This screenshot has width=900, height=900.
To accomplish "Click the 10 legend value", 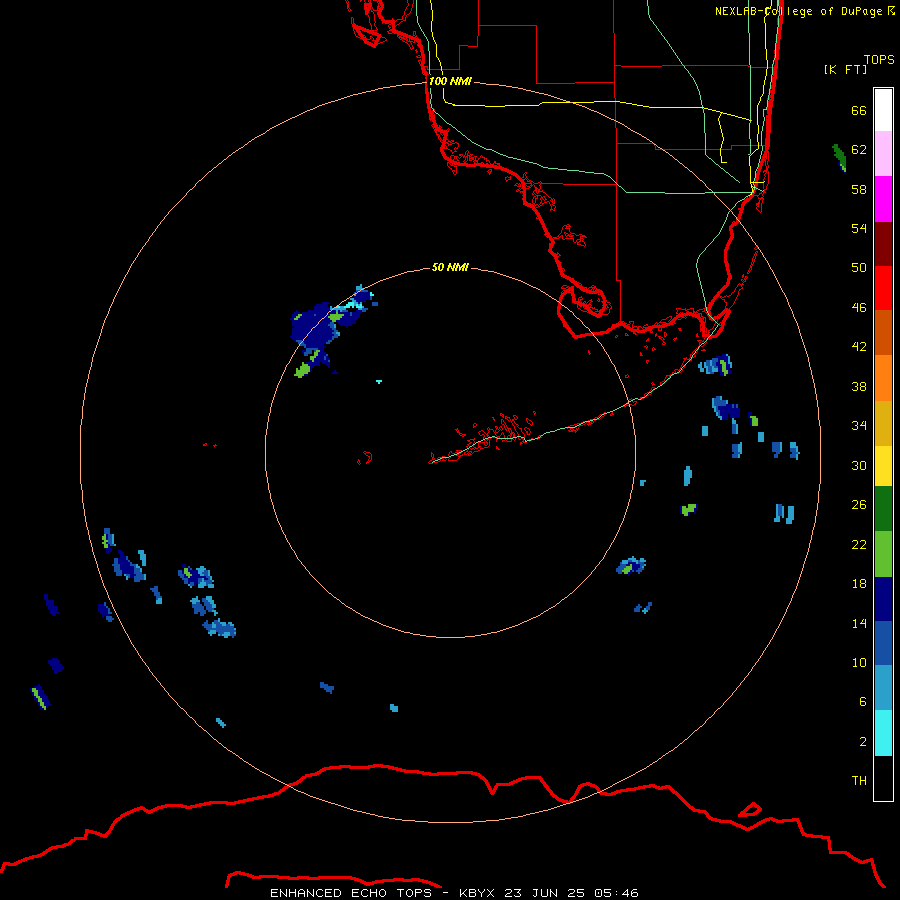I will pos(859,662).
